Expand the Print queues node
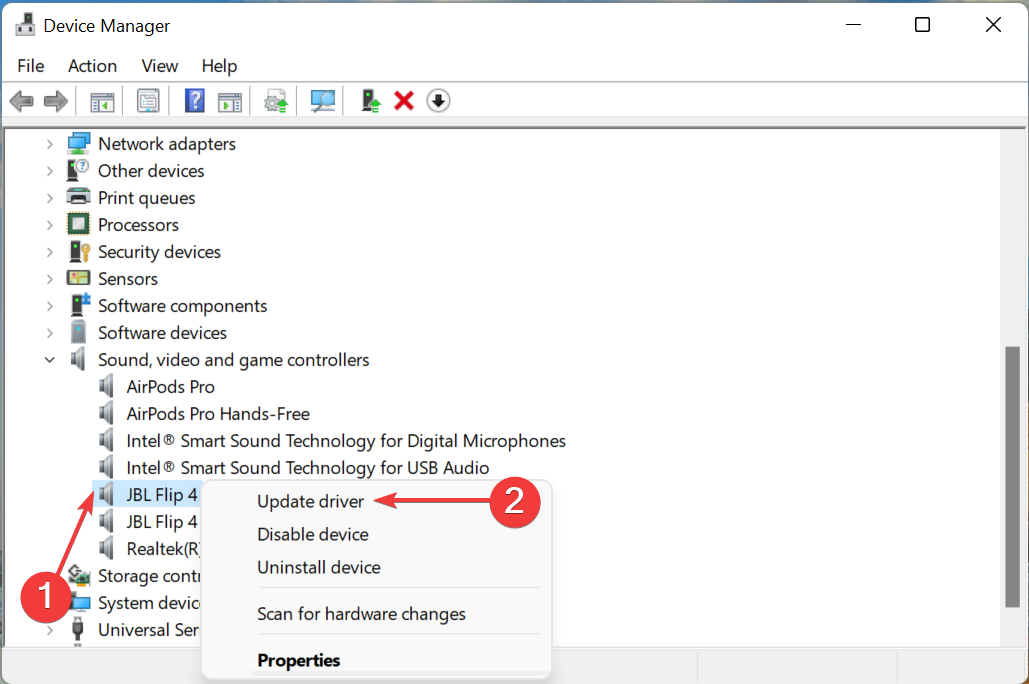 pyautogui.click(x=49, y=198)
